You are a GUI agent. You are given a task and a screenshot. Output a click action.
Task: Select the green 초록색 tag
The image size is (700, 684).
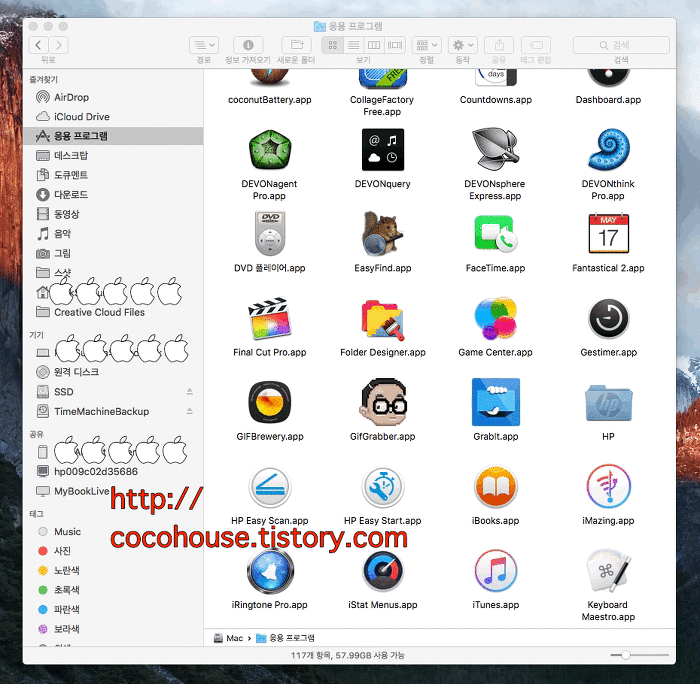click(113, 590)
